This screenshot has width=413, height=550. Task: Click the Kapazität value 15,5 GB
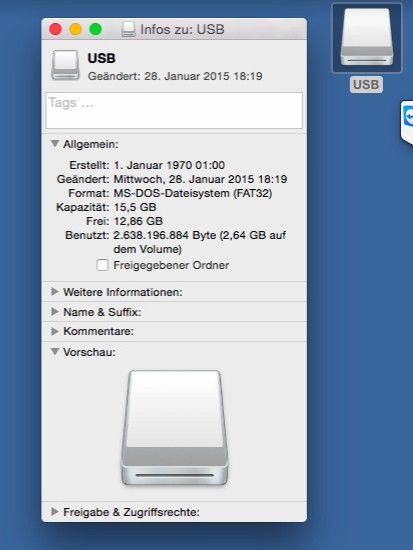pyautogui.click(x=135, y=207)
